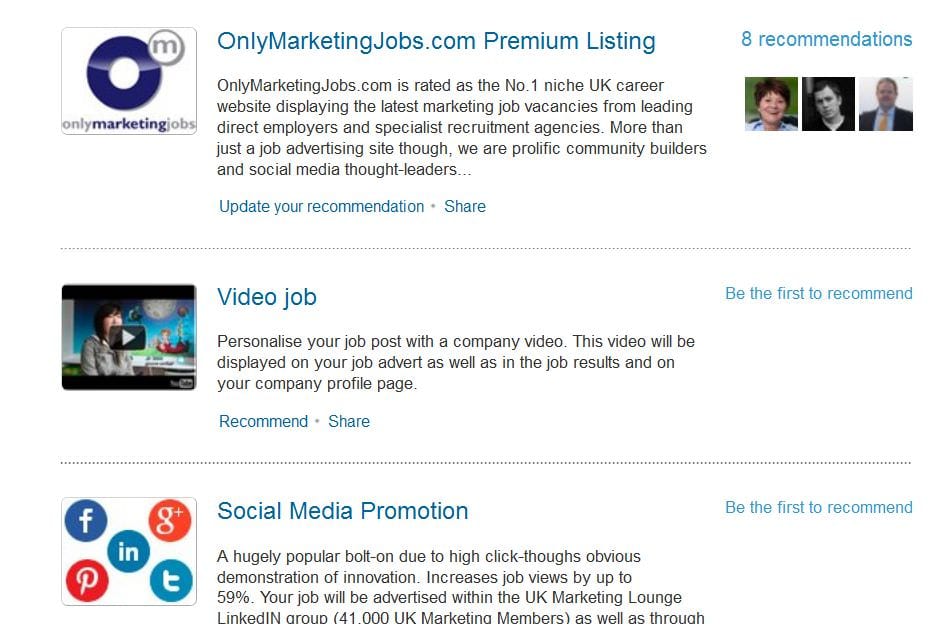View the 8 recommendations
Image resolution: width=931 pixels, height=627 pixels.
pyautogui.click(x=826, y=40)
